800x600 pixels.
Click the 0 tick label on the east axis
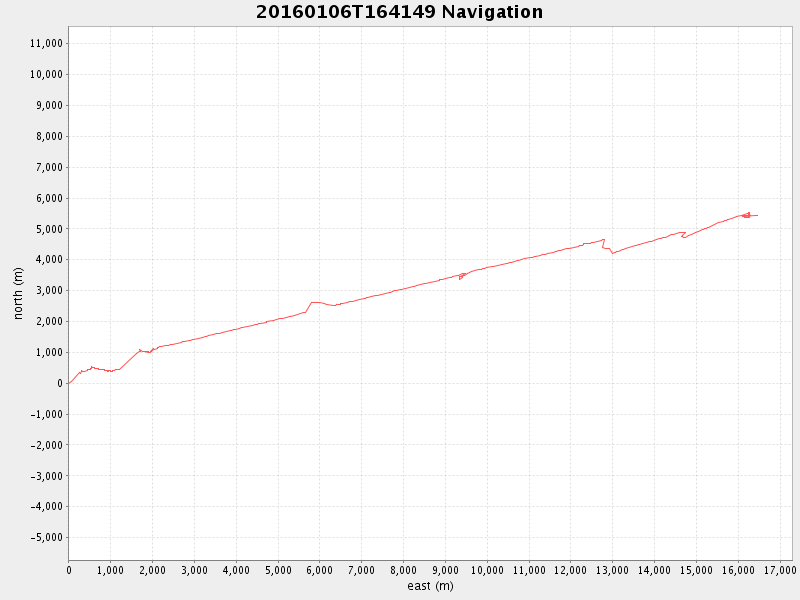coord(69,570)
